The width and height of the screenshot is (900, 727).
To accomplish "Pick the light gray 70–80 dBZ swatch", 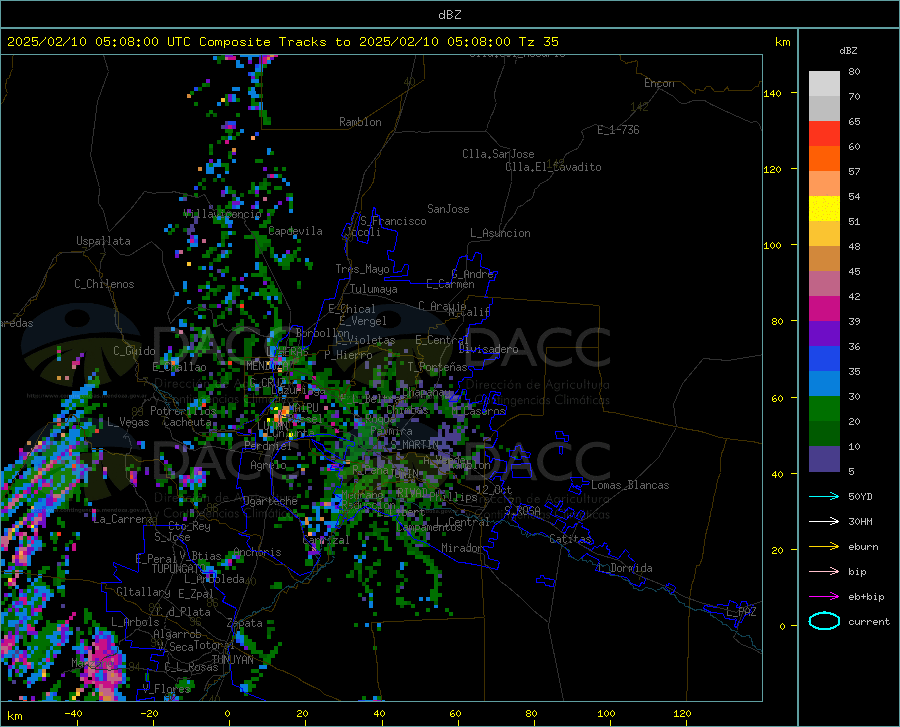I will 824,84.
